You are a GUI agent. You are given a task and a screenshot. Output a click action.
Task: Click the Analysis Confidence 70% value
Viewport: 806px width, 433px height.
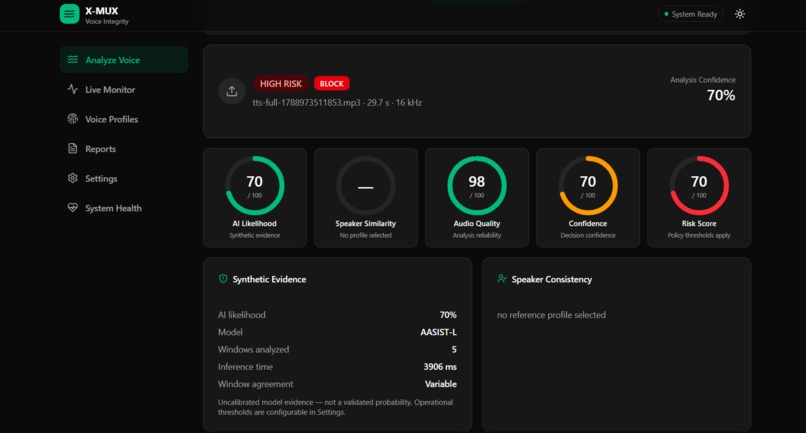[x=721, y=95]
